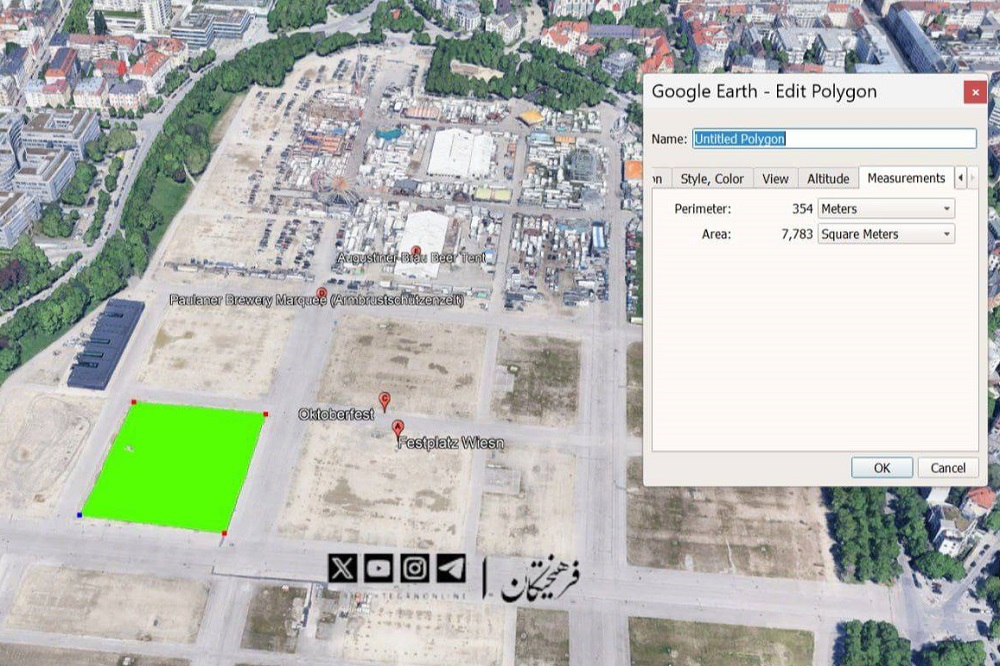Select the Festplatz Wiesn placemark pin
Screen dimensions: 1000x666
pyautogui.click(x=398, y=428)
